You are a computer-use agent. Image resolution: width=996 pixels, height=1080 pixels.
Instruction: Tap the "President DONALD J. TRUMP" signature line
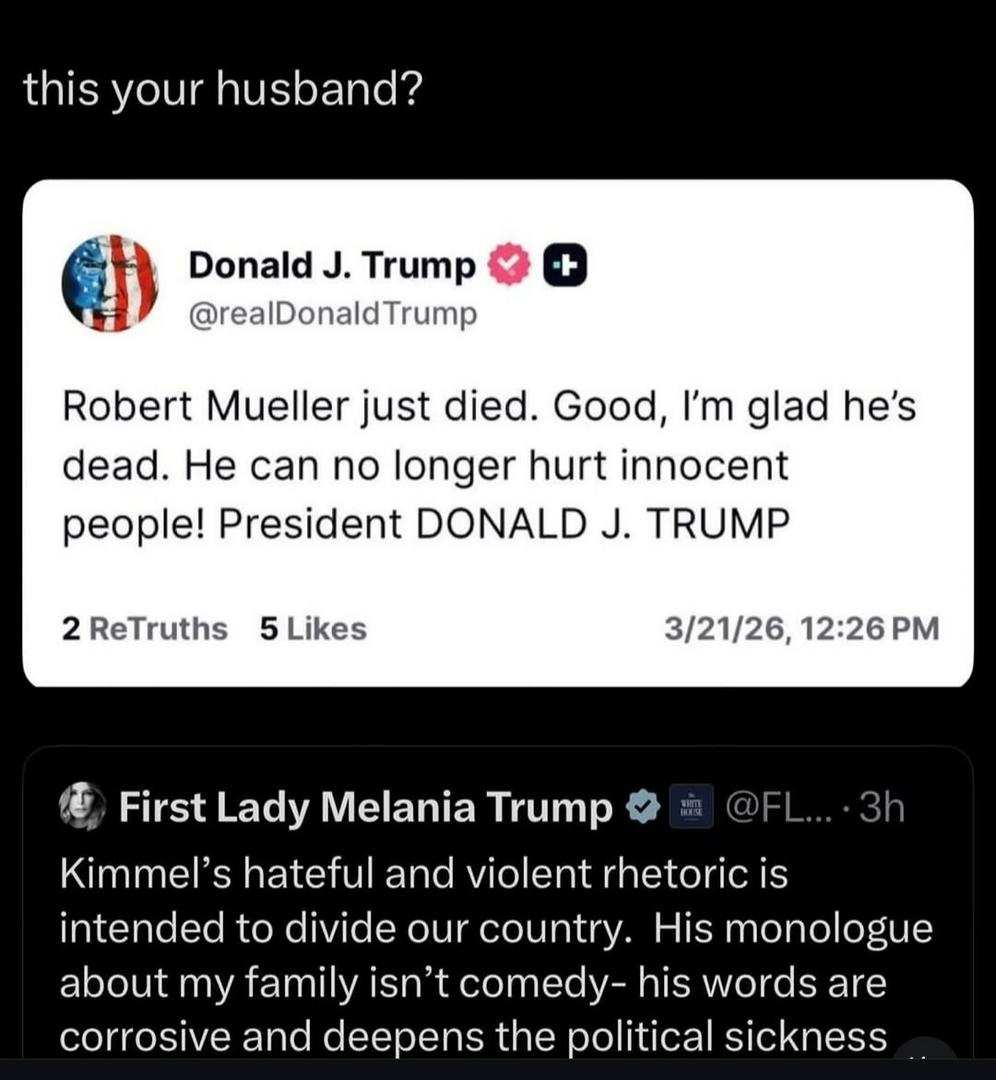(x=505, y=524)
